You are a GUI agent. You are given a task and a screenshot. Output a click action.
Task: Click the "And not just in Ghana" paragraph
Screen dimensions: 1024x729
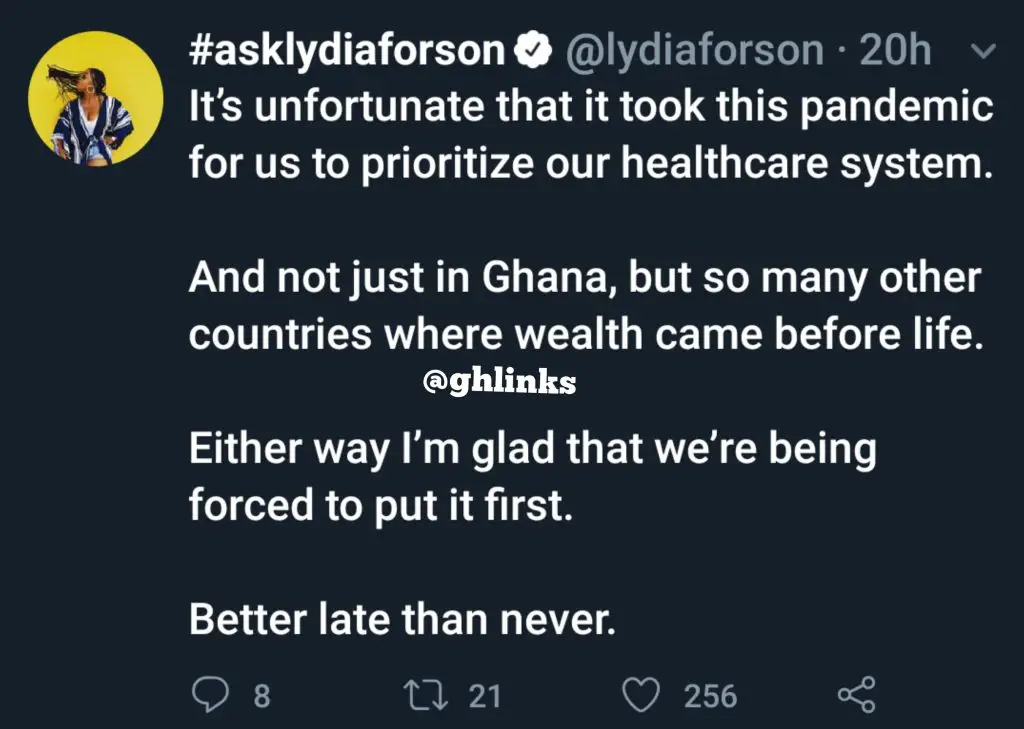tap(586, 306)
